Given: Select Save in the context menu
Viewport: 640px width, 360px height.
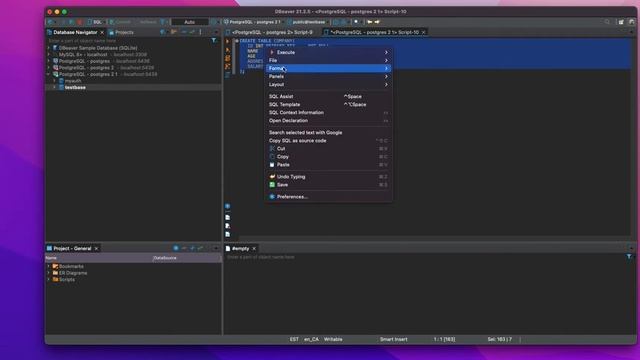Looking at the screenshot, I should [329, 184].
